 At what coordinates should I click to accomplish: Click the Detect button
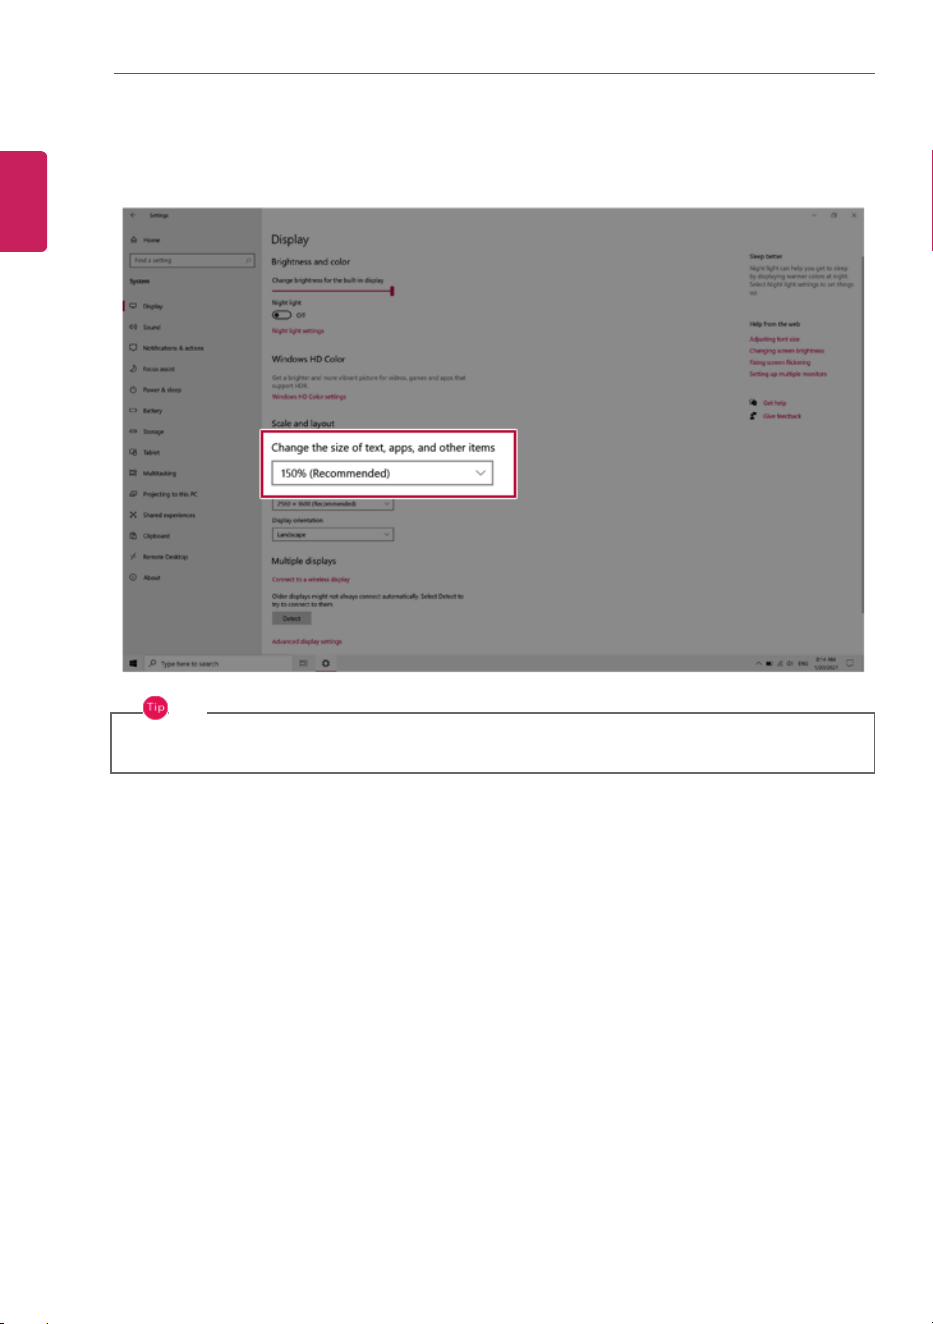pos(291,618)
